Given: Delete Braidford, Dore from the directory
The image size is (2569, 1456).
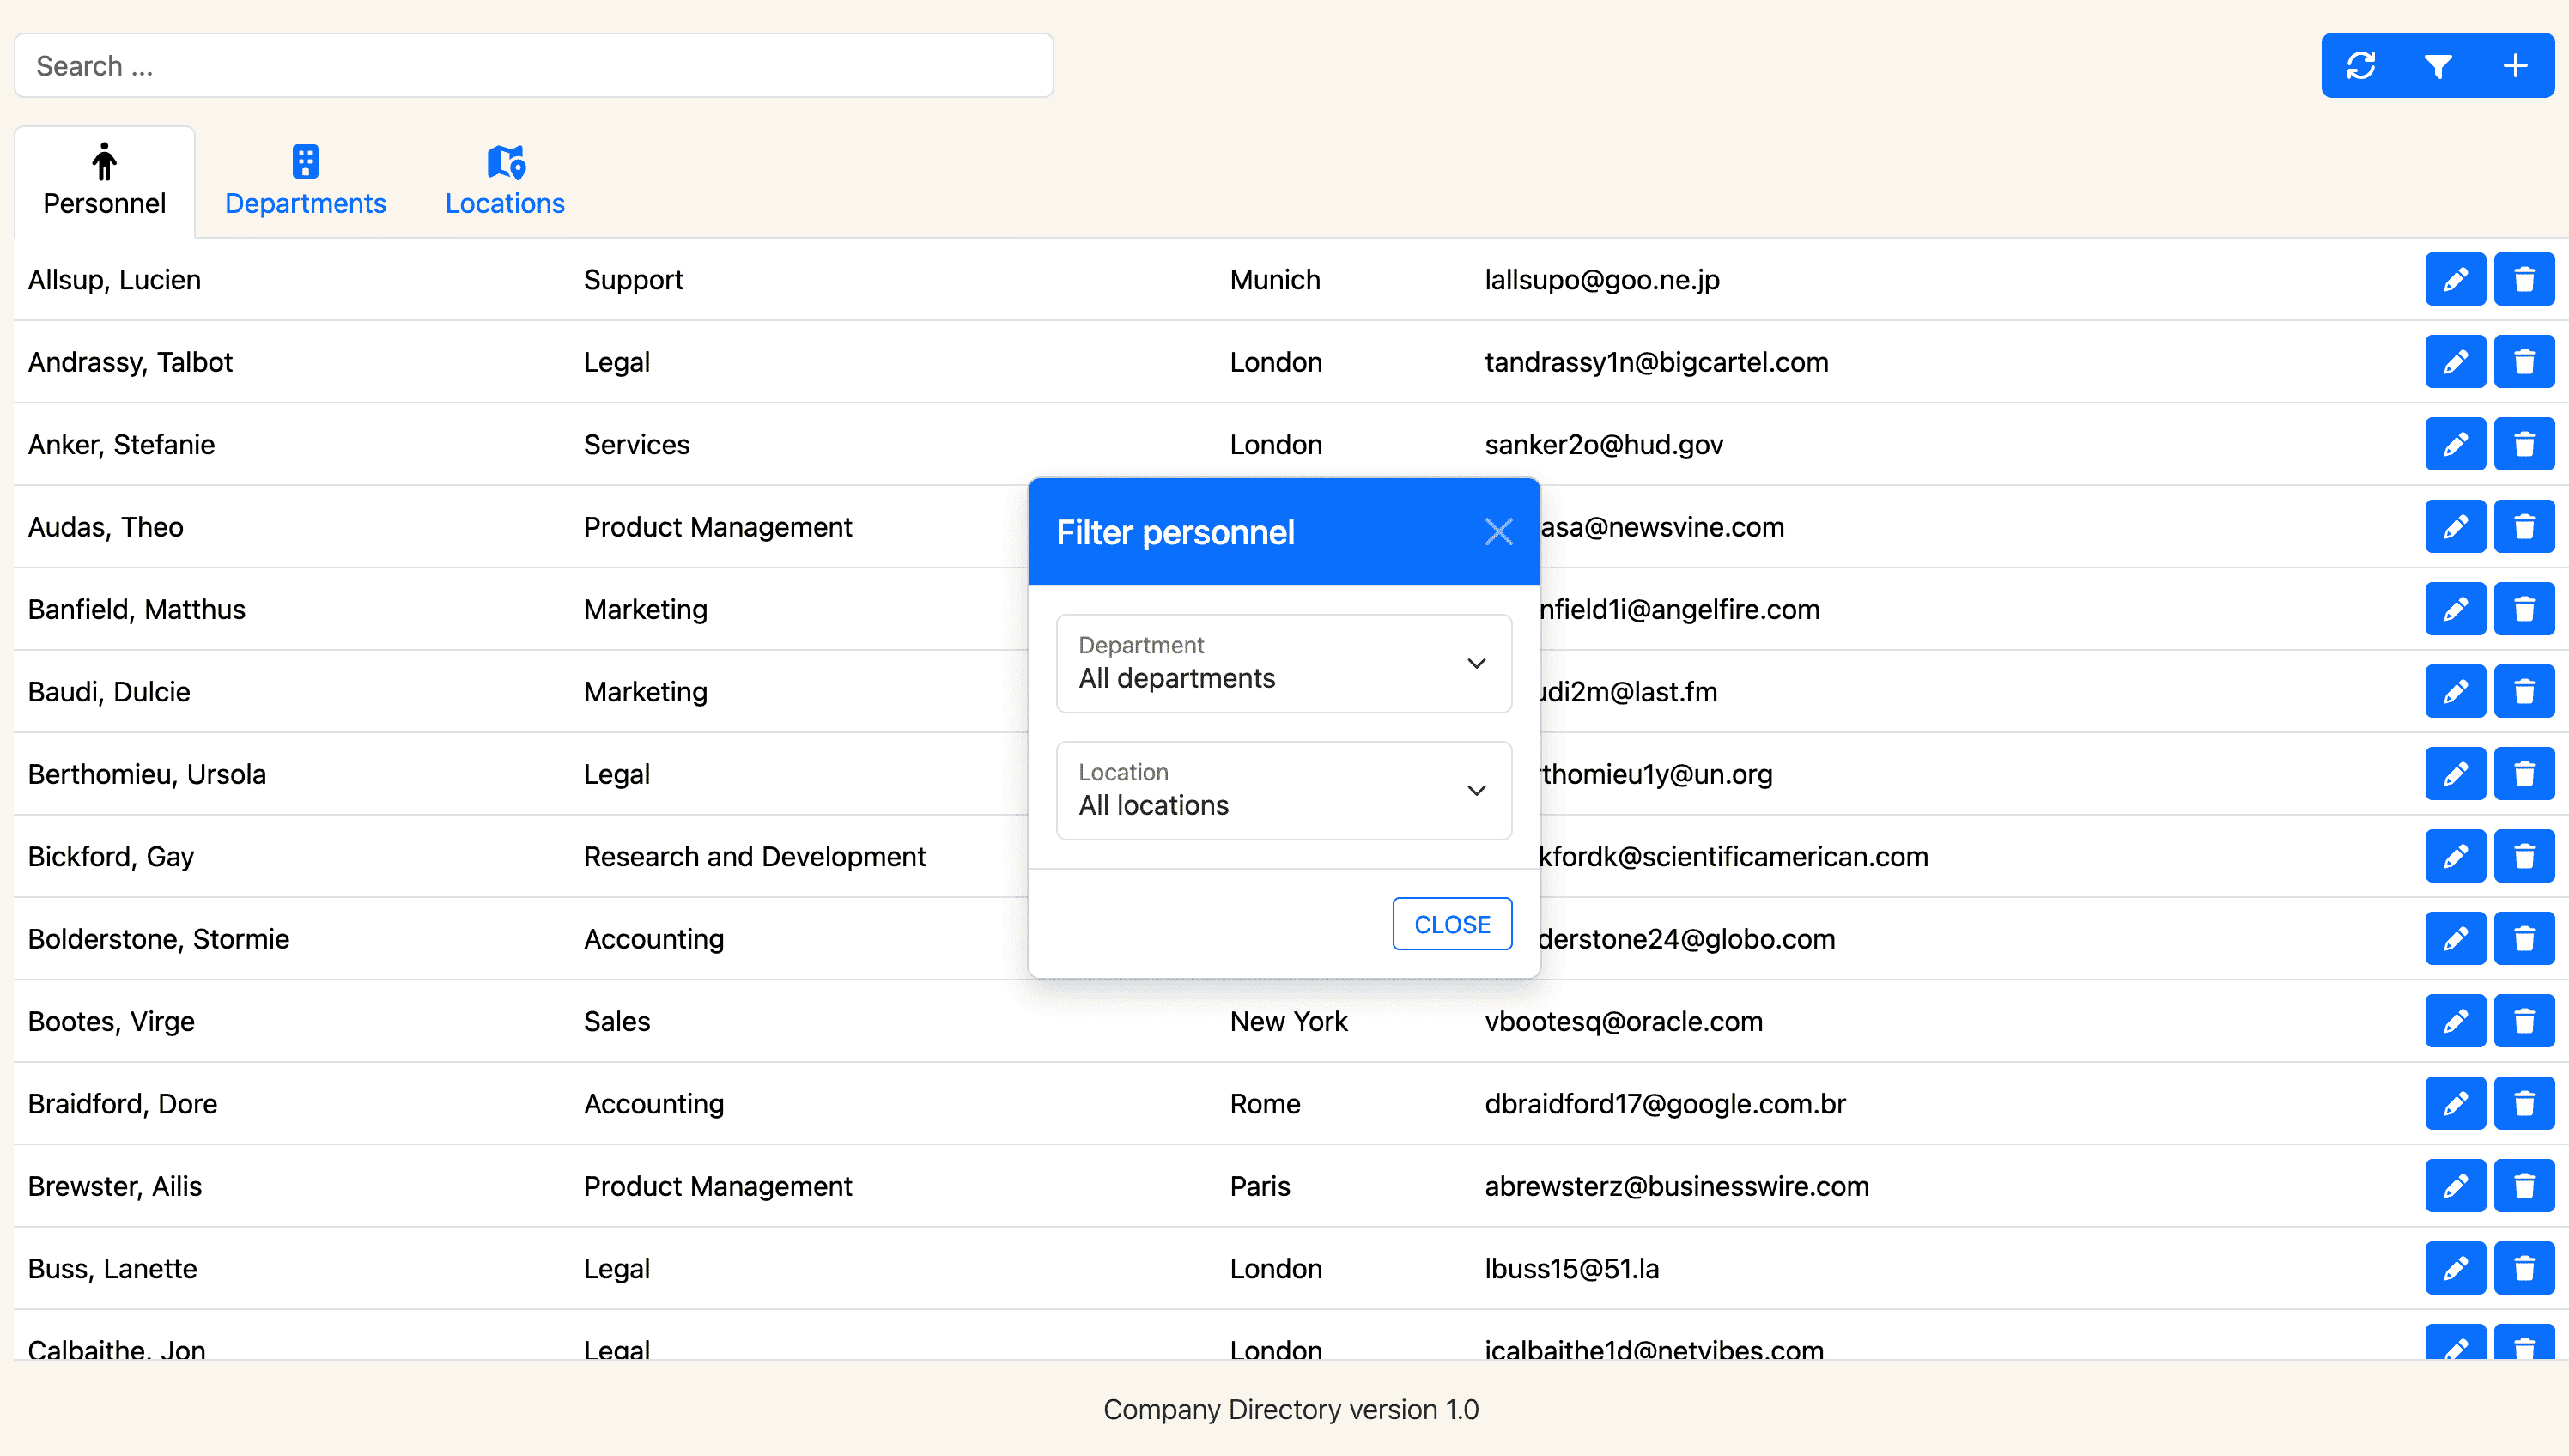Looking at the screenshot, I should tap(2525, 1103).
